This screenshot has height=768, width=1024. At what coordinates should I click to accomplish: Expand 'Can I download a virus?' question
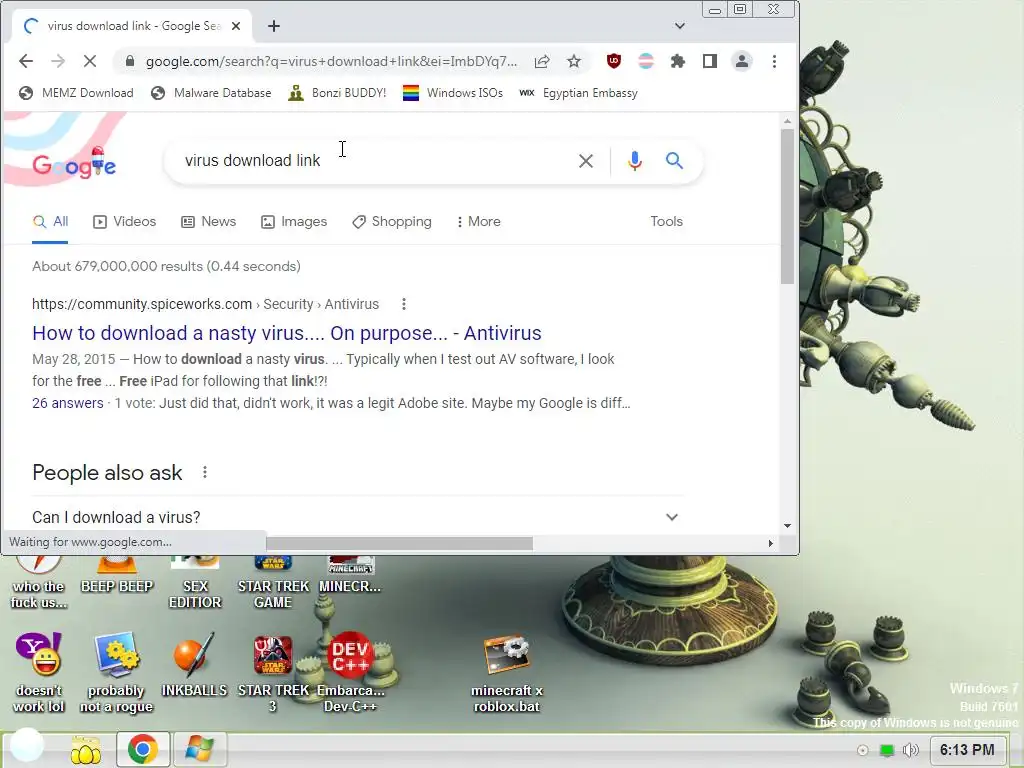356,517
